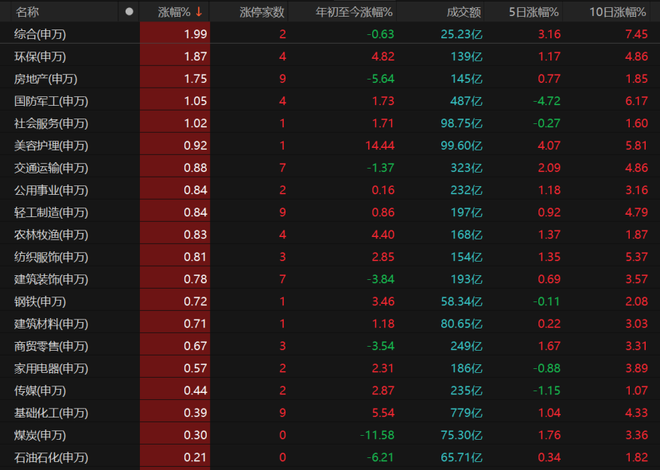
Task: Click the dot icon in the 名称 header
Action: tap(128, 12)
